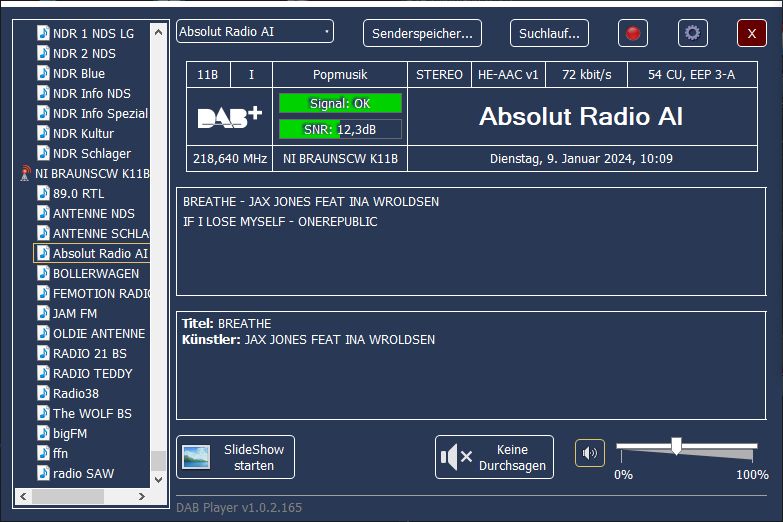Viewport: 783px width, 522px height.
Task: Click the HE-AAC v1 codec cell
Action: (508, 75)
